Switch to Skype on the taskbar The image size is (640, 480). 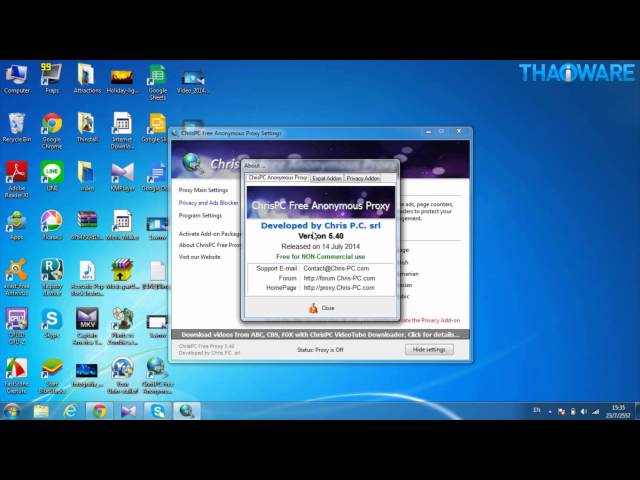click(x=158, y=411)
